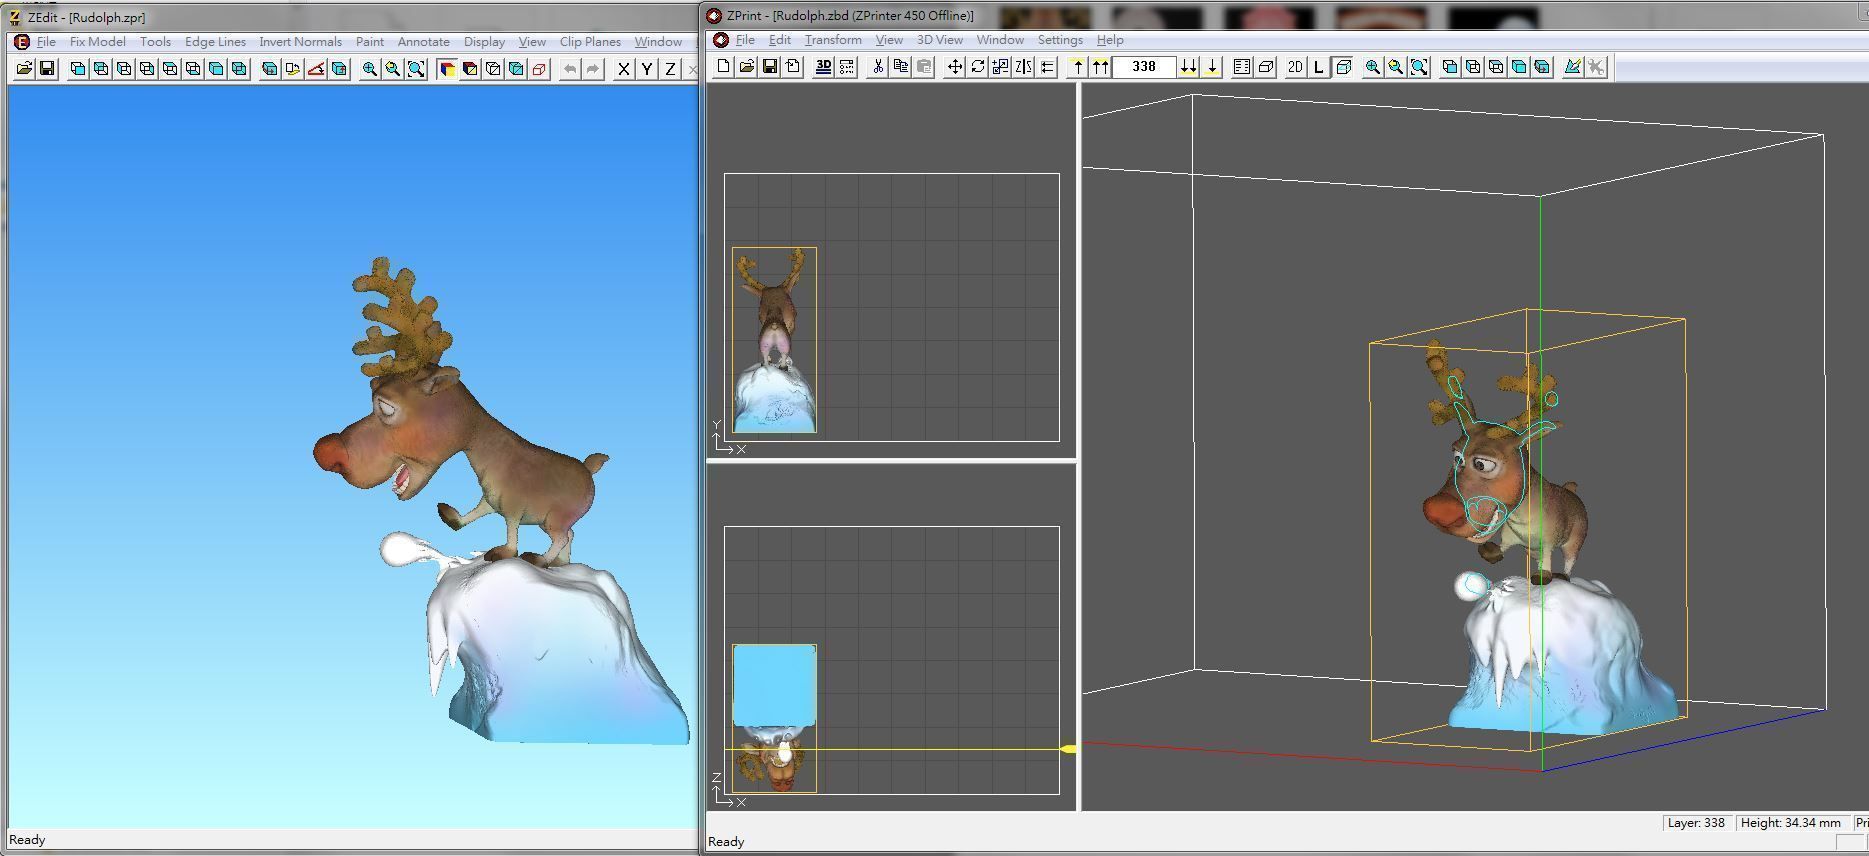Screen dimensions: 1869x856
Task: Select the Move/translate tool in ZPrint
Action: point(954,67)
